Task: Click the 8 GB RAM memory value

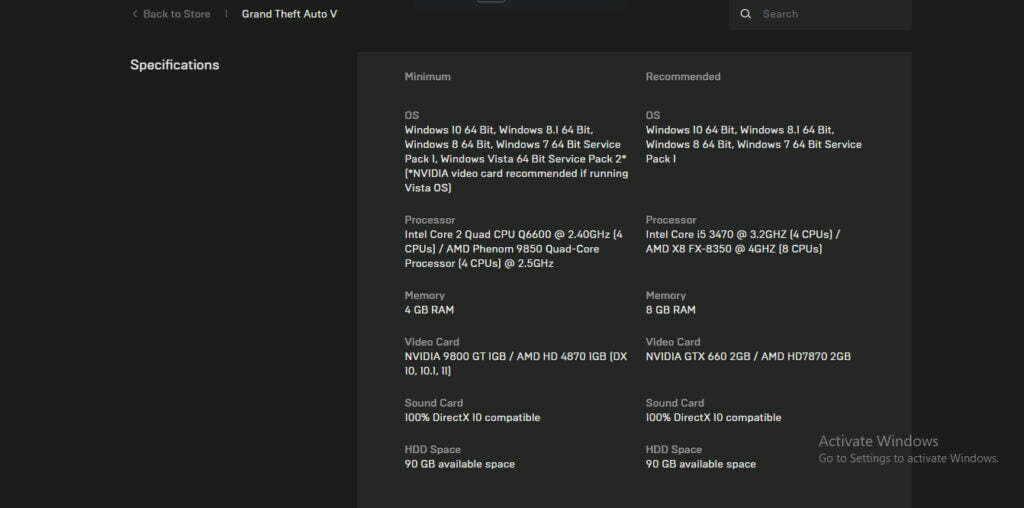Action: coord(670,310)
